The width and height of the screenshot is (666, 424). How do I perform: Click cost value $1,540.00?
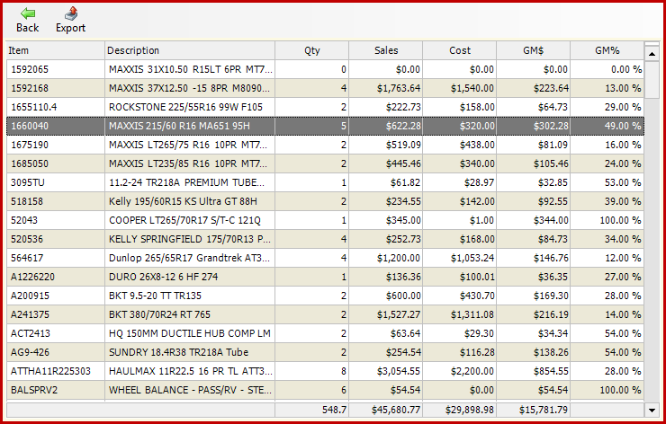click(473, 88)
